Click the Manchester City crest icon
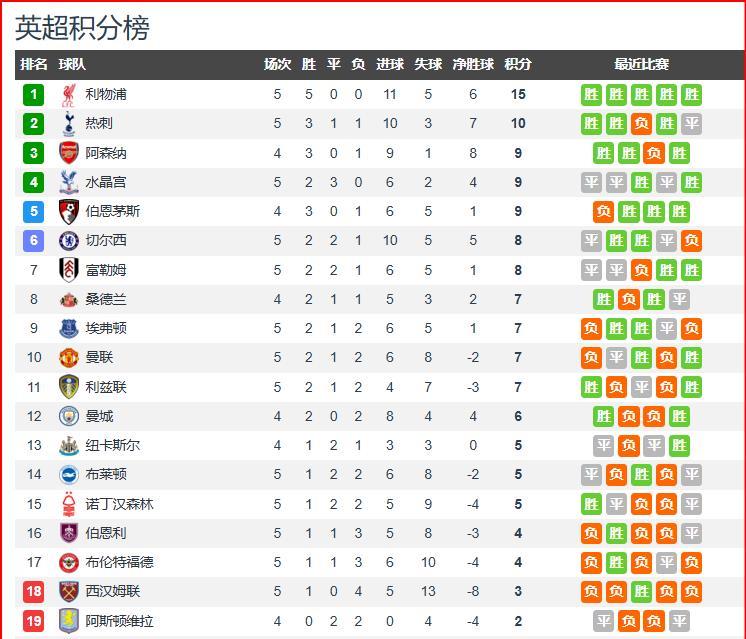The image size is (746, 639). 69,416
